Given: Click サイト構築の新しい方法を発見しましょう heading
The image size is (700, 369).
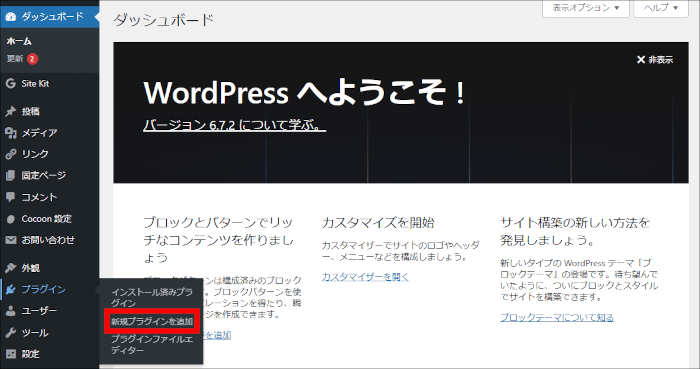Looking at the screenshot, I should [575, 232].
